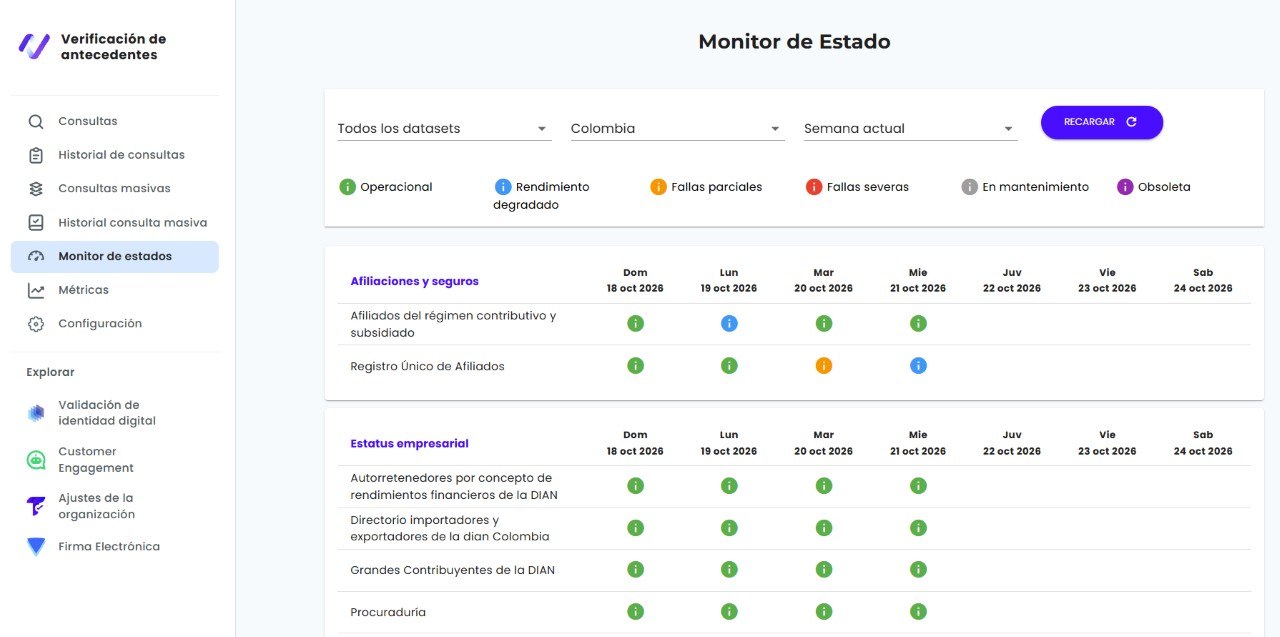Image resolution: width=1280 pixels, height=637 pixels.
Task: Click Afiliados del régimen contributivo y subsidiado label
Action: pyautogui.click(x=453, y=324)
